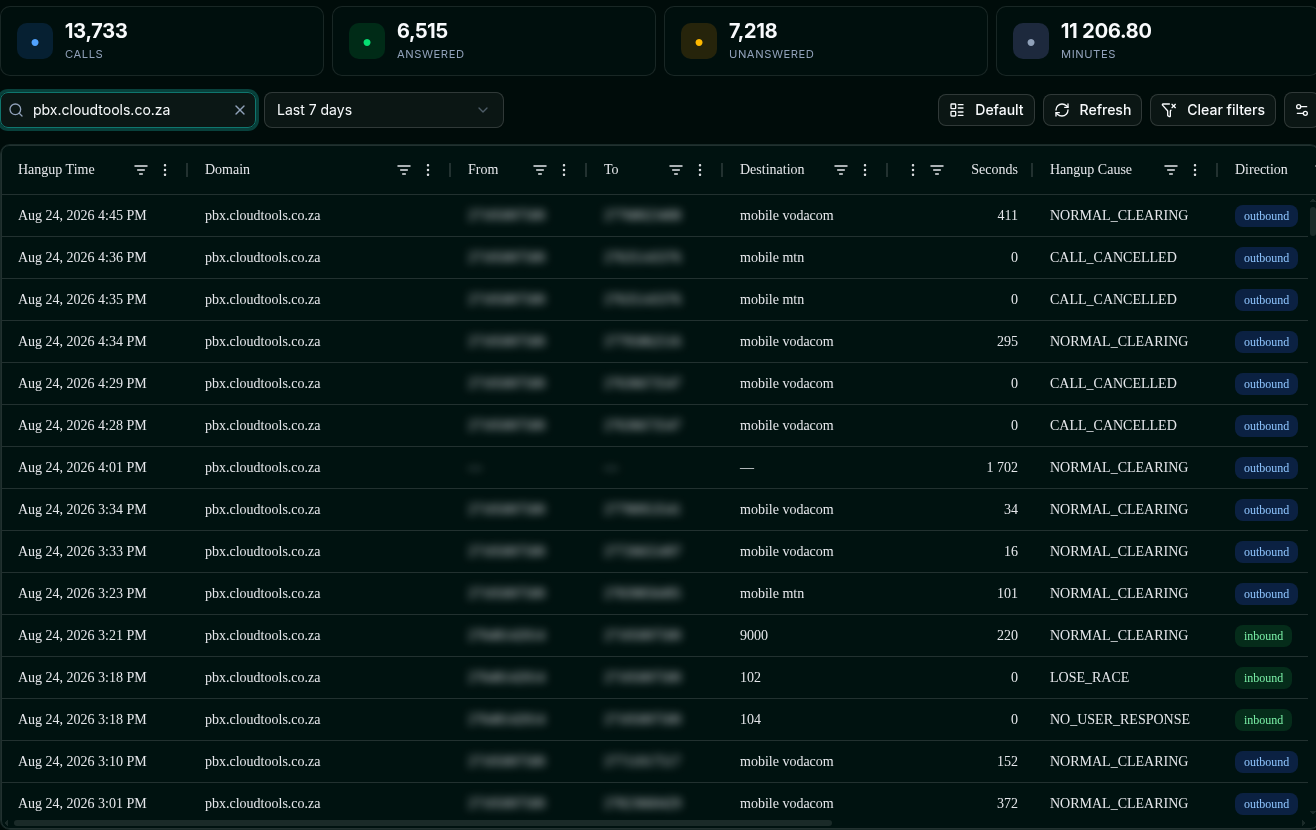
Task: Filter the To column using its filter icon
Action: (x=676, y=170)
